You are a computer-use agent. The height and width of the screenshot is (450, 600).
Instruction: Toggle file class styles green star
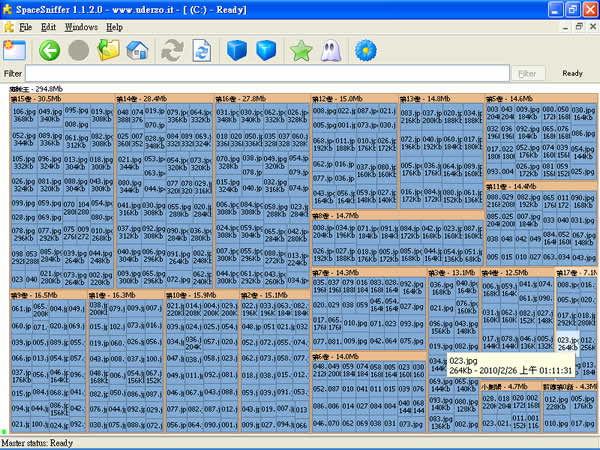click(301, 51)
